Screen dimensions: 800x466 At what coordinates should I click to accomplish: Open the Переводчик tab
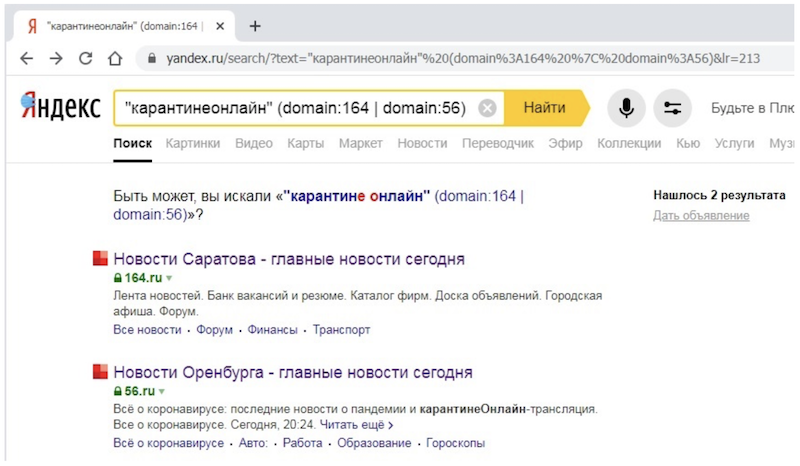pyautogui.click(x=498, y=143)
